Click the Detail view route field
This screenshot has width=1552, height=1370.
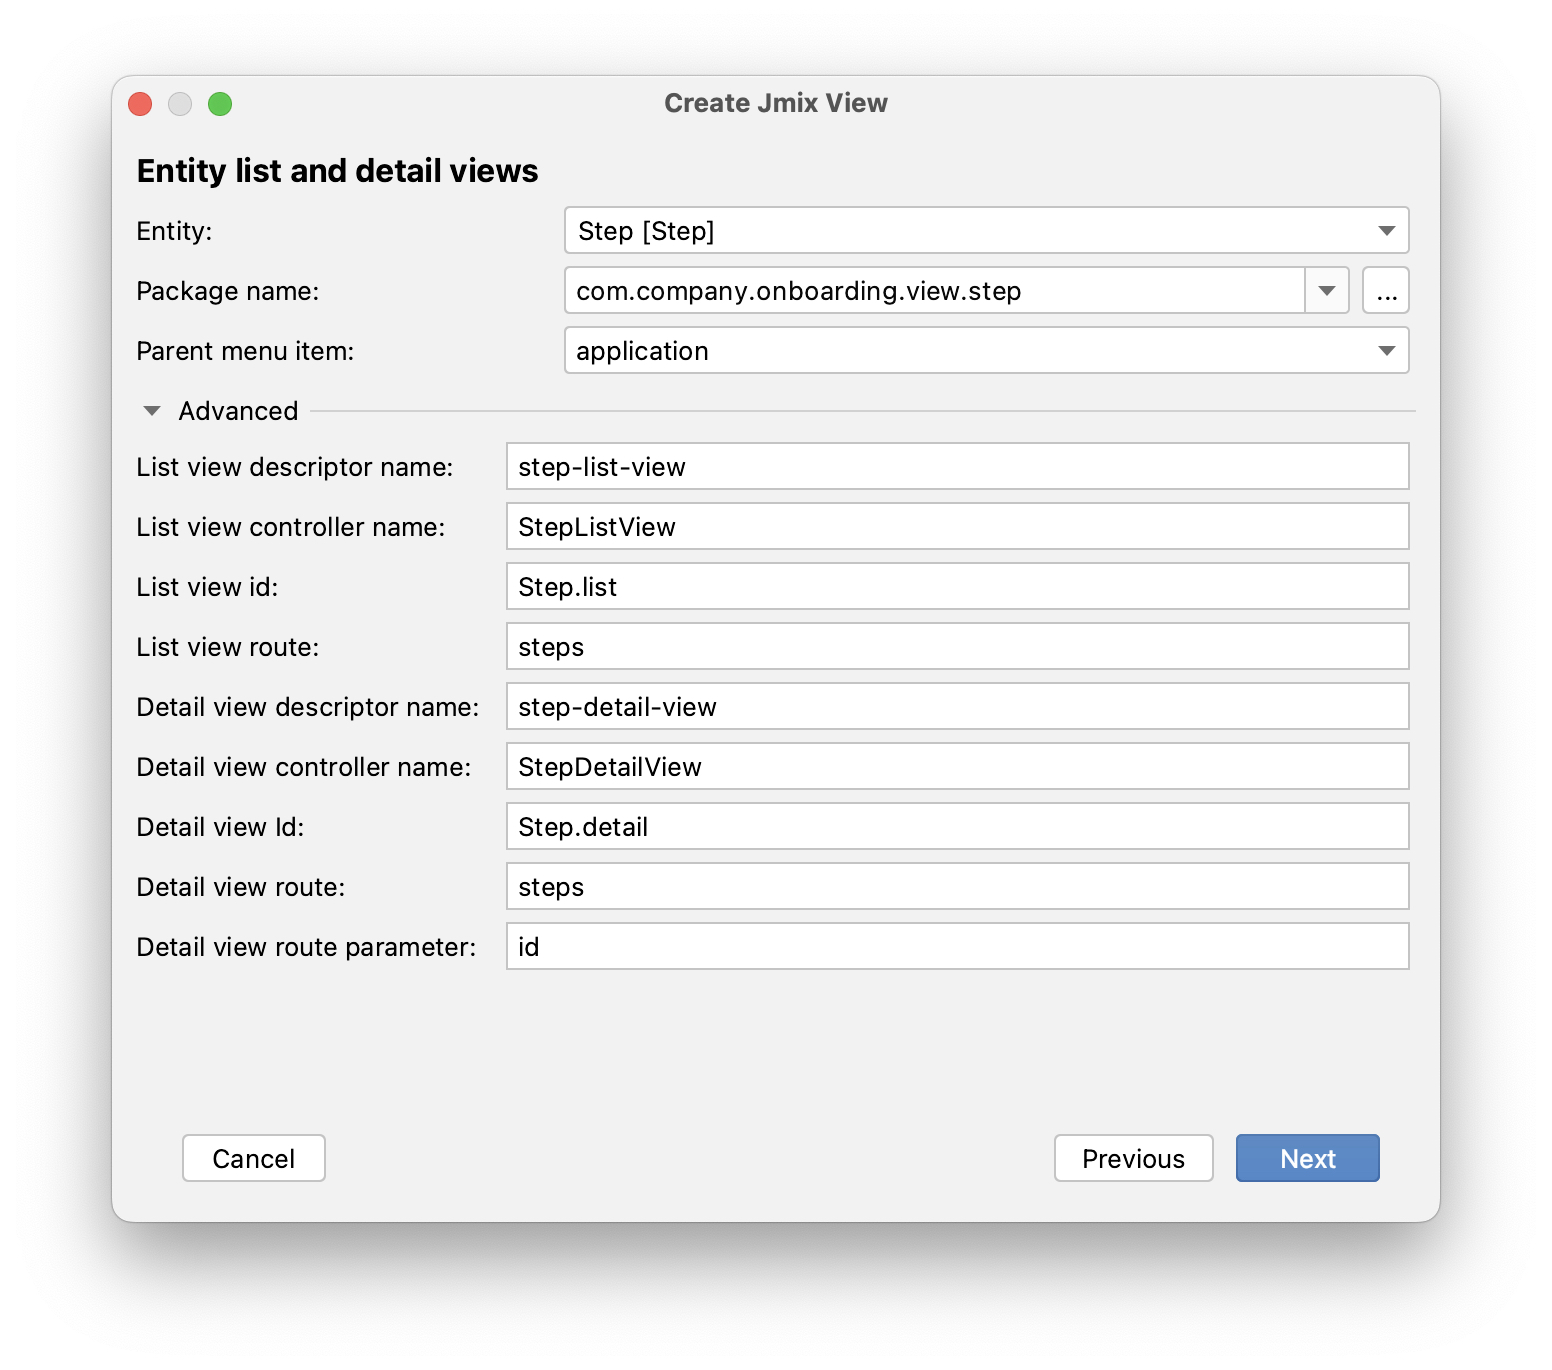pyautogui.click(x=957, y=887)
